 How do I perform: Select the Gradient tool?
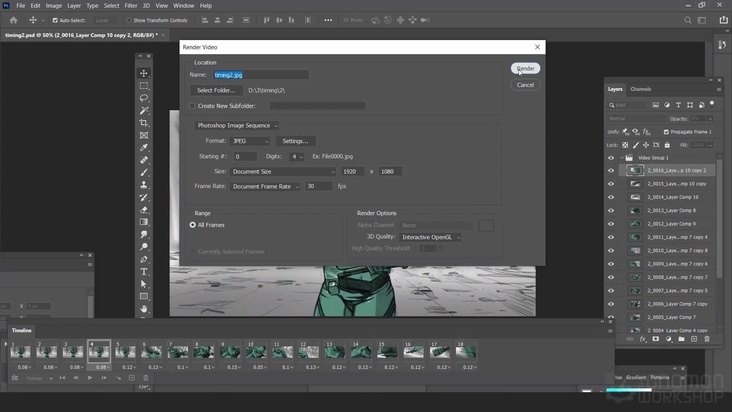click(144, 222)
